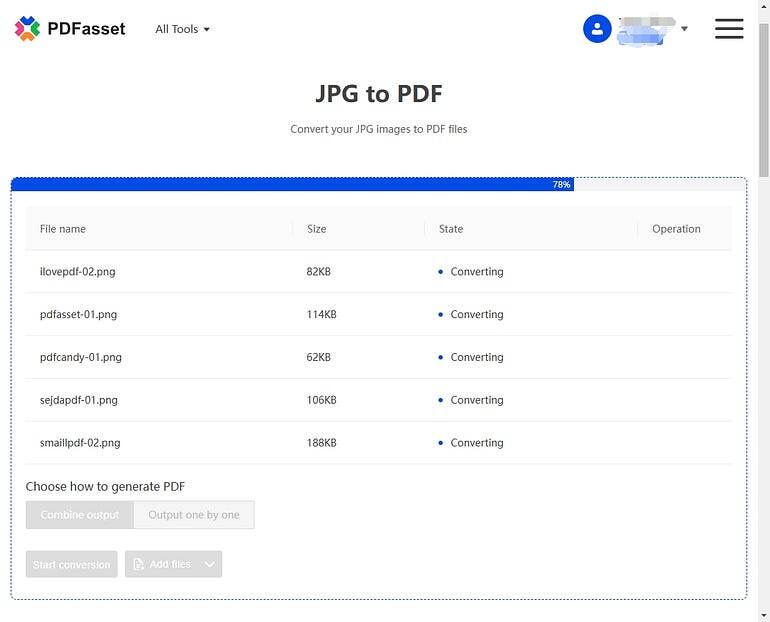Select the pdfasset-01.png file name
Screen dimensions: 770x622
pos(79,314)
